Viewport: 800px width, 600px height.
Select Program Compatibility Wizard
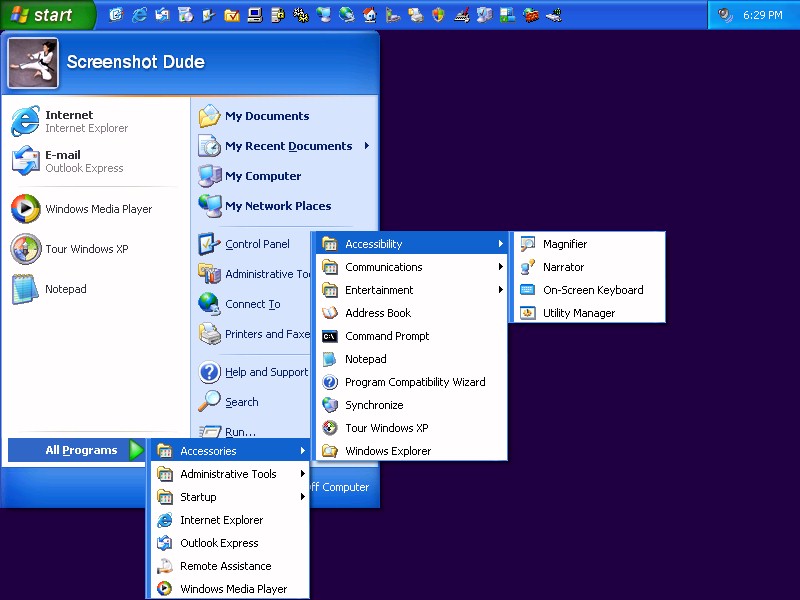414,382
